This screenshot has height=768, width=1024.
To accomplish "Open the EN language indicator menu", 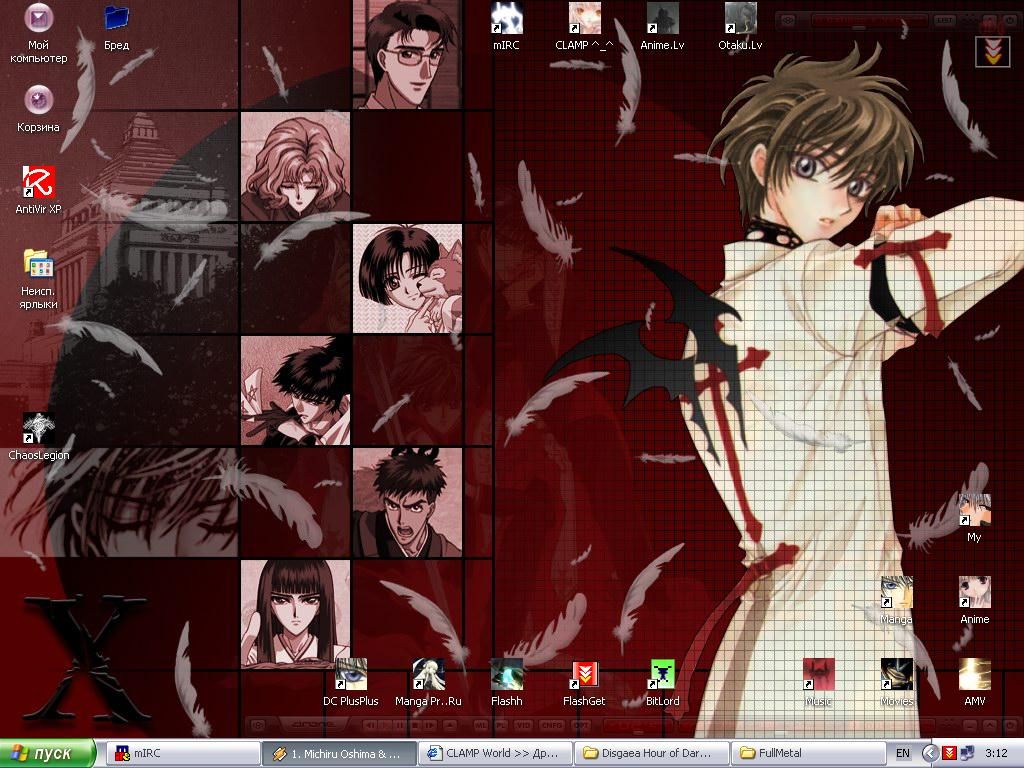I will (x=903, y=753).
